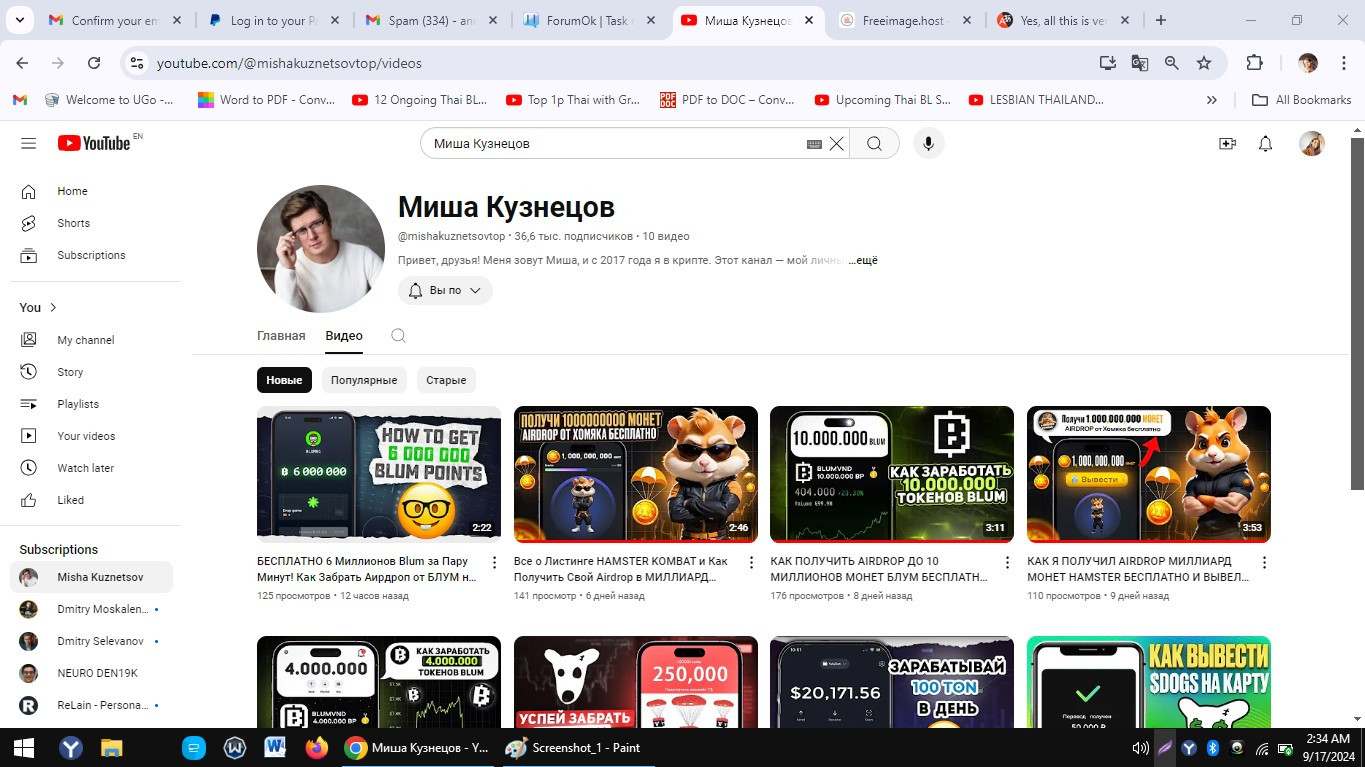Filter videos by Новые
This screenshot has width=1365, height=767.
tap(284, 380)
